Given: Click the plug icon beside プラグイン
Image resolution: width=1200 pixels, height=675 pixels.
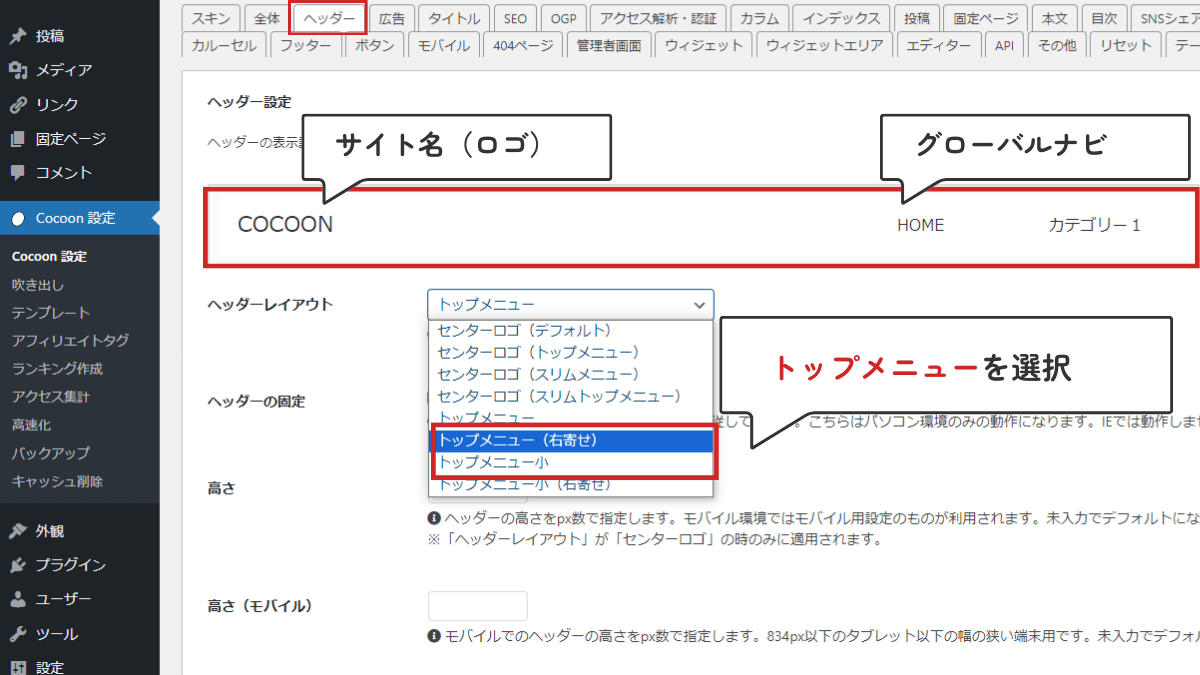Looking at the screenshot, I should pyautogui.click(x=18, y=565).
